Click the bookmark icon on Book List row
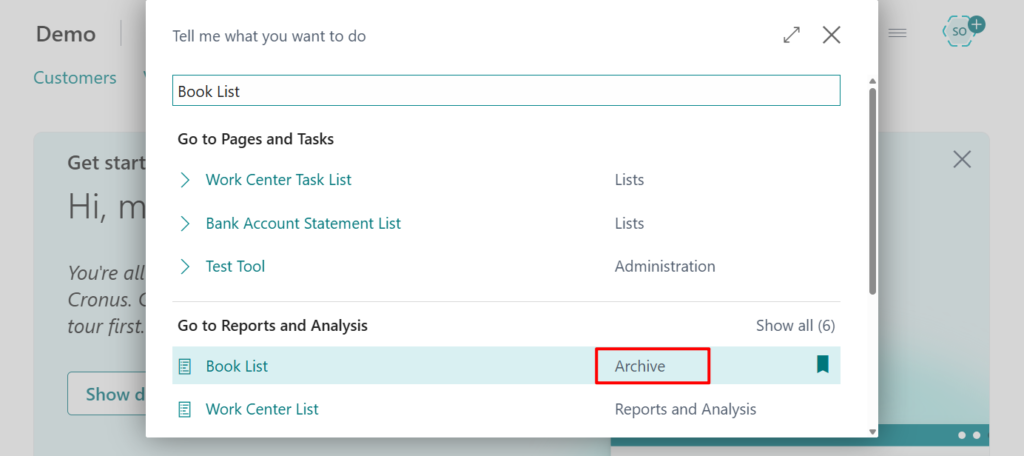The width and height of the screenshot is (1024, 456). click(x=822, y=365)
